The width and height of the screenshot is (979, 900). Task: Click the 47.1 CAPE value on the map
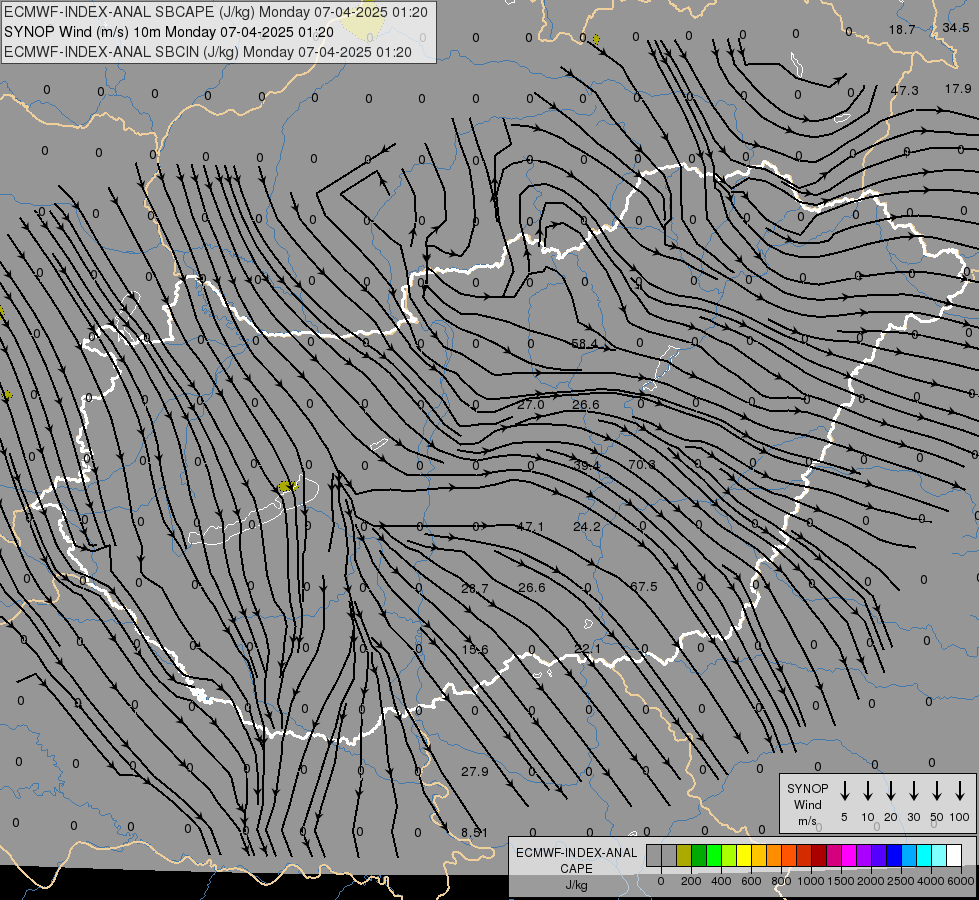[530, 527]
